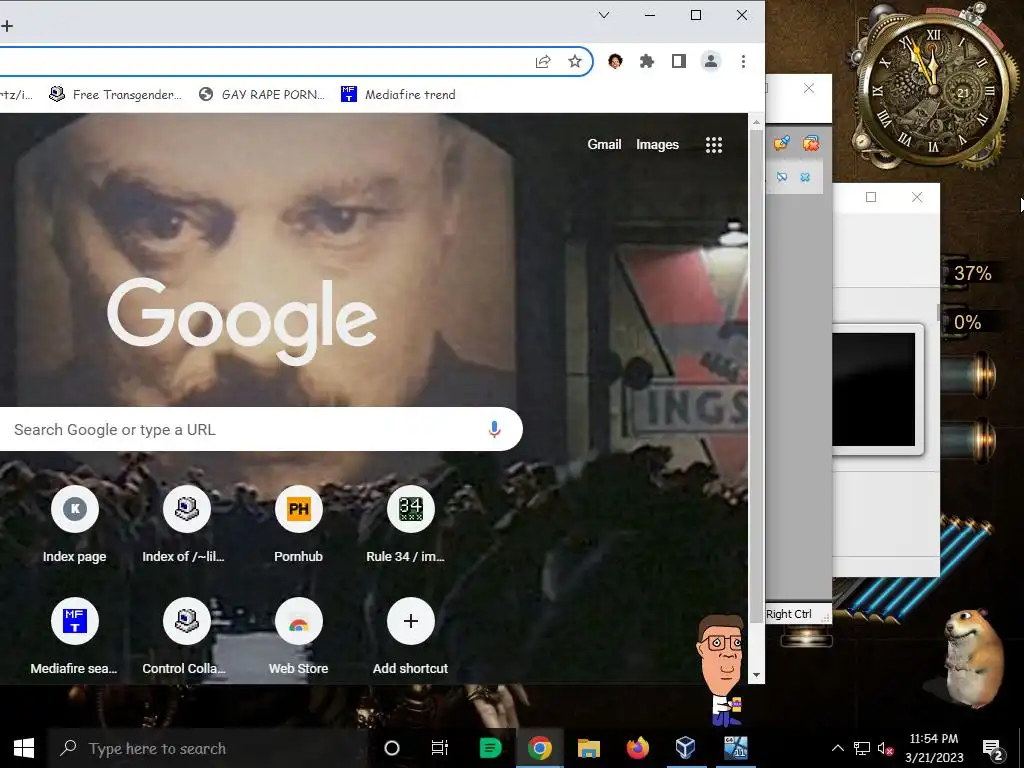This screenshot has width=1024, height=768.
Task: Open the clock showing 11:54 PM
Action: click(934, 748)
